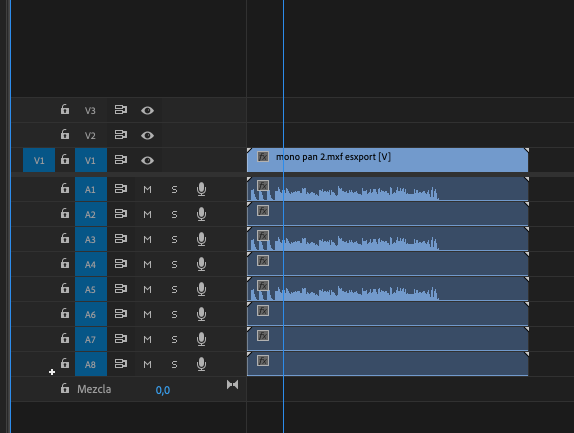The height and width of the screenshot is (433, 574).
Task: Enable voice-over record on A3
Action: coord(201,239)
